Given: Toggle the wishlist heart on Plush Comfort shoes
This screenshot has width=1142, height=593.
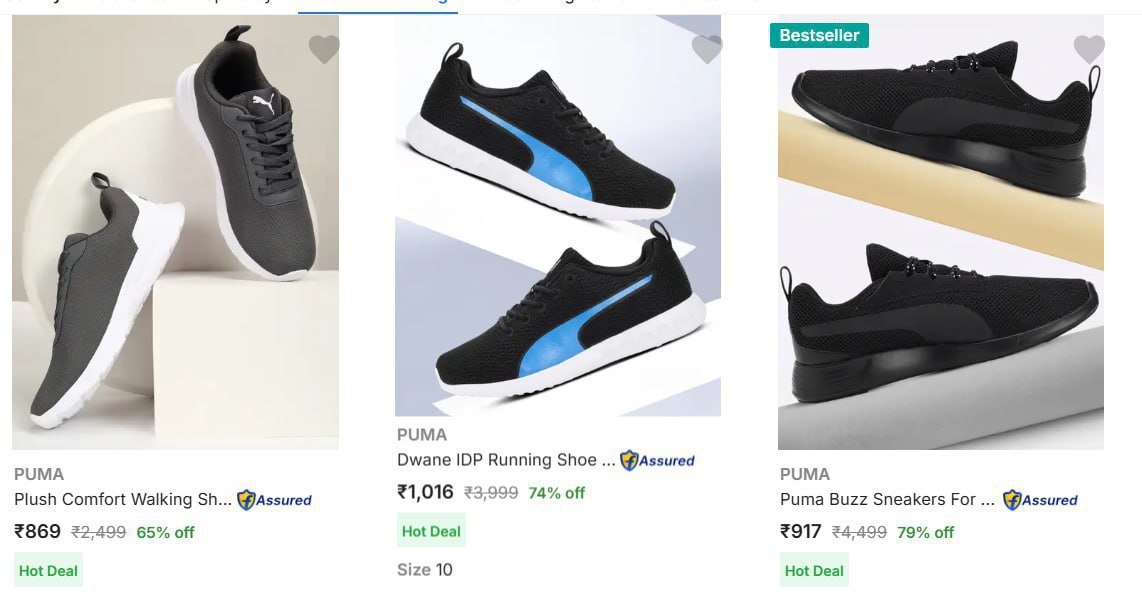Looking at the screenshot, I should pyautogui.click(x=324, y=48).
